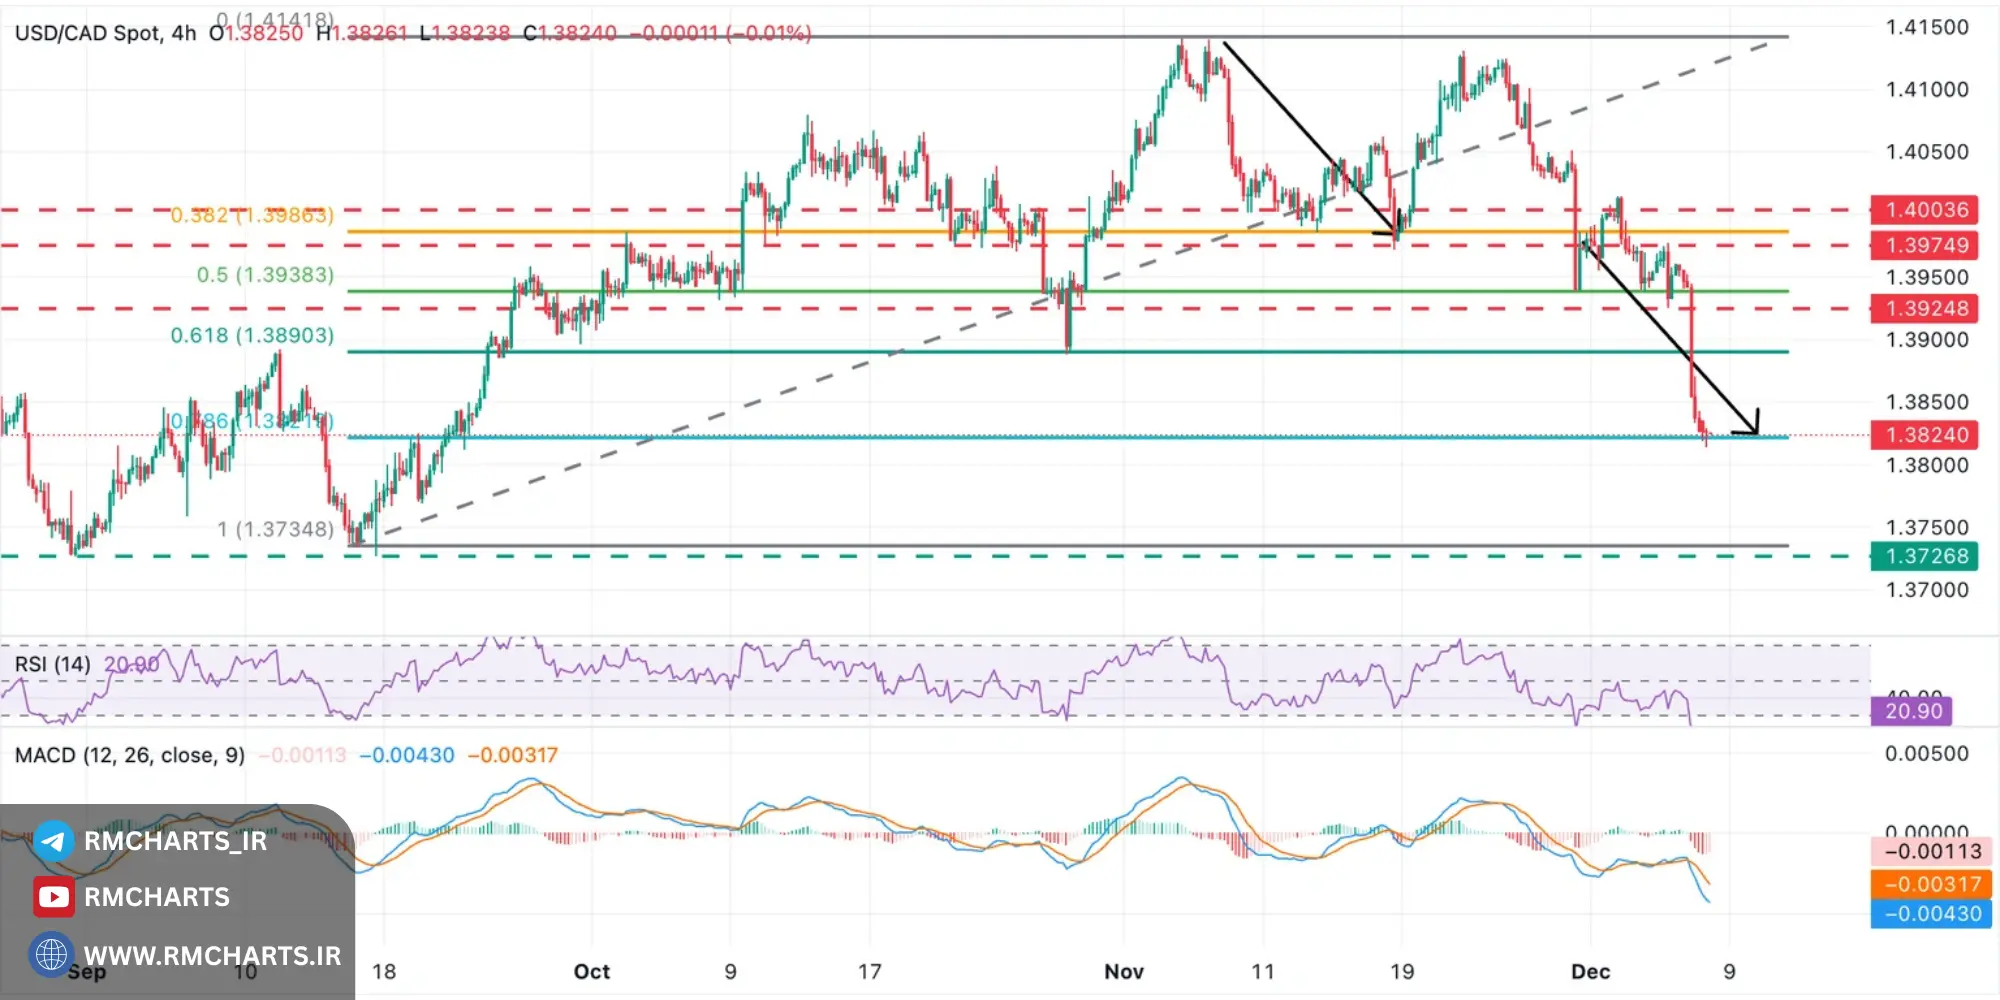The image size is (2000, 1000).
Task: Click the blue MACD value tag -0.00430
Action: (x=1932, y=913)
